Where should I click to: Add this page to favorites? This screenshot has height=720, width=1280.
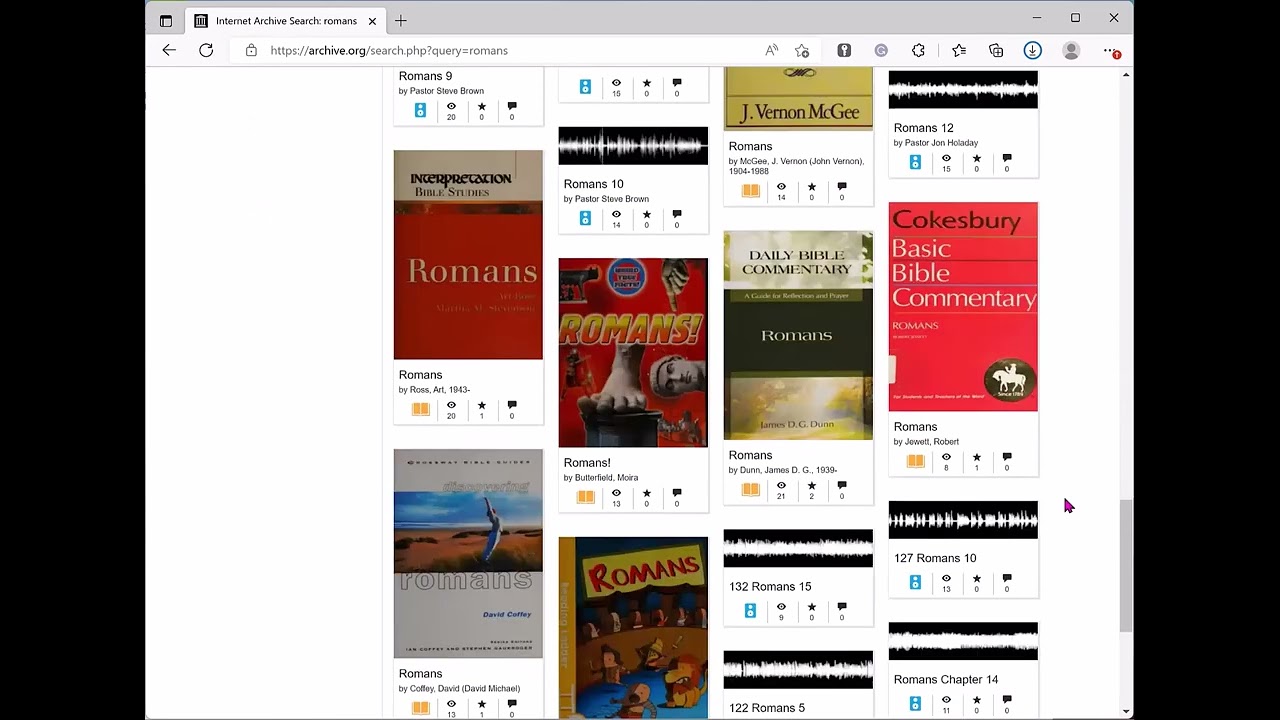(x=802, y=50)
